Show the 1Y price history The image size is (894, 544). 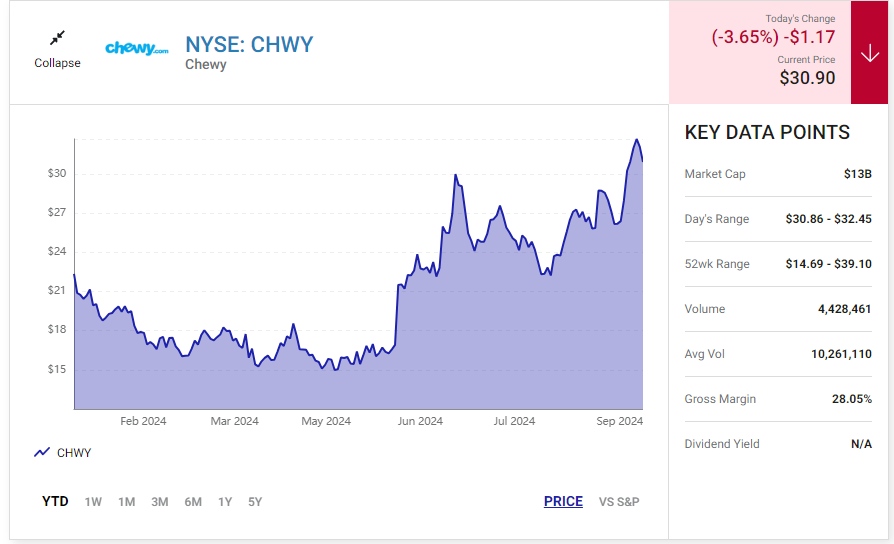point(225,501)
